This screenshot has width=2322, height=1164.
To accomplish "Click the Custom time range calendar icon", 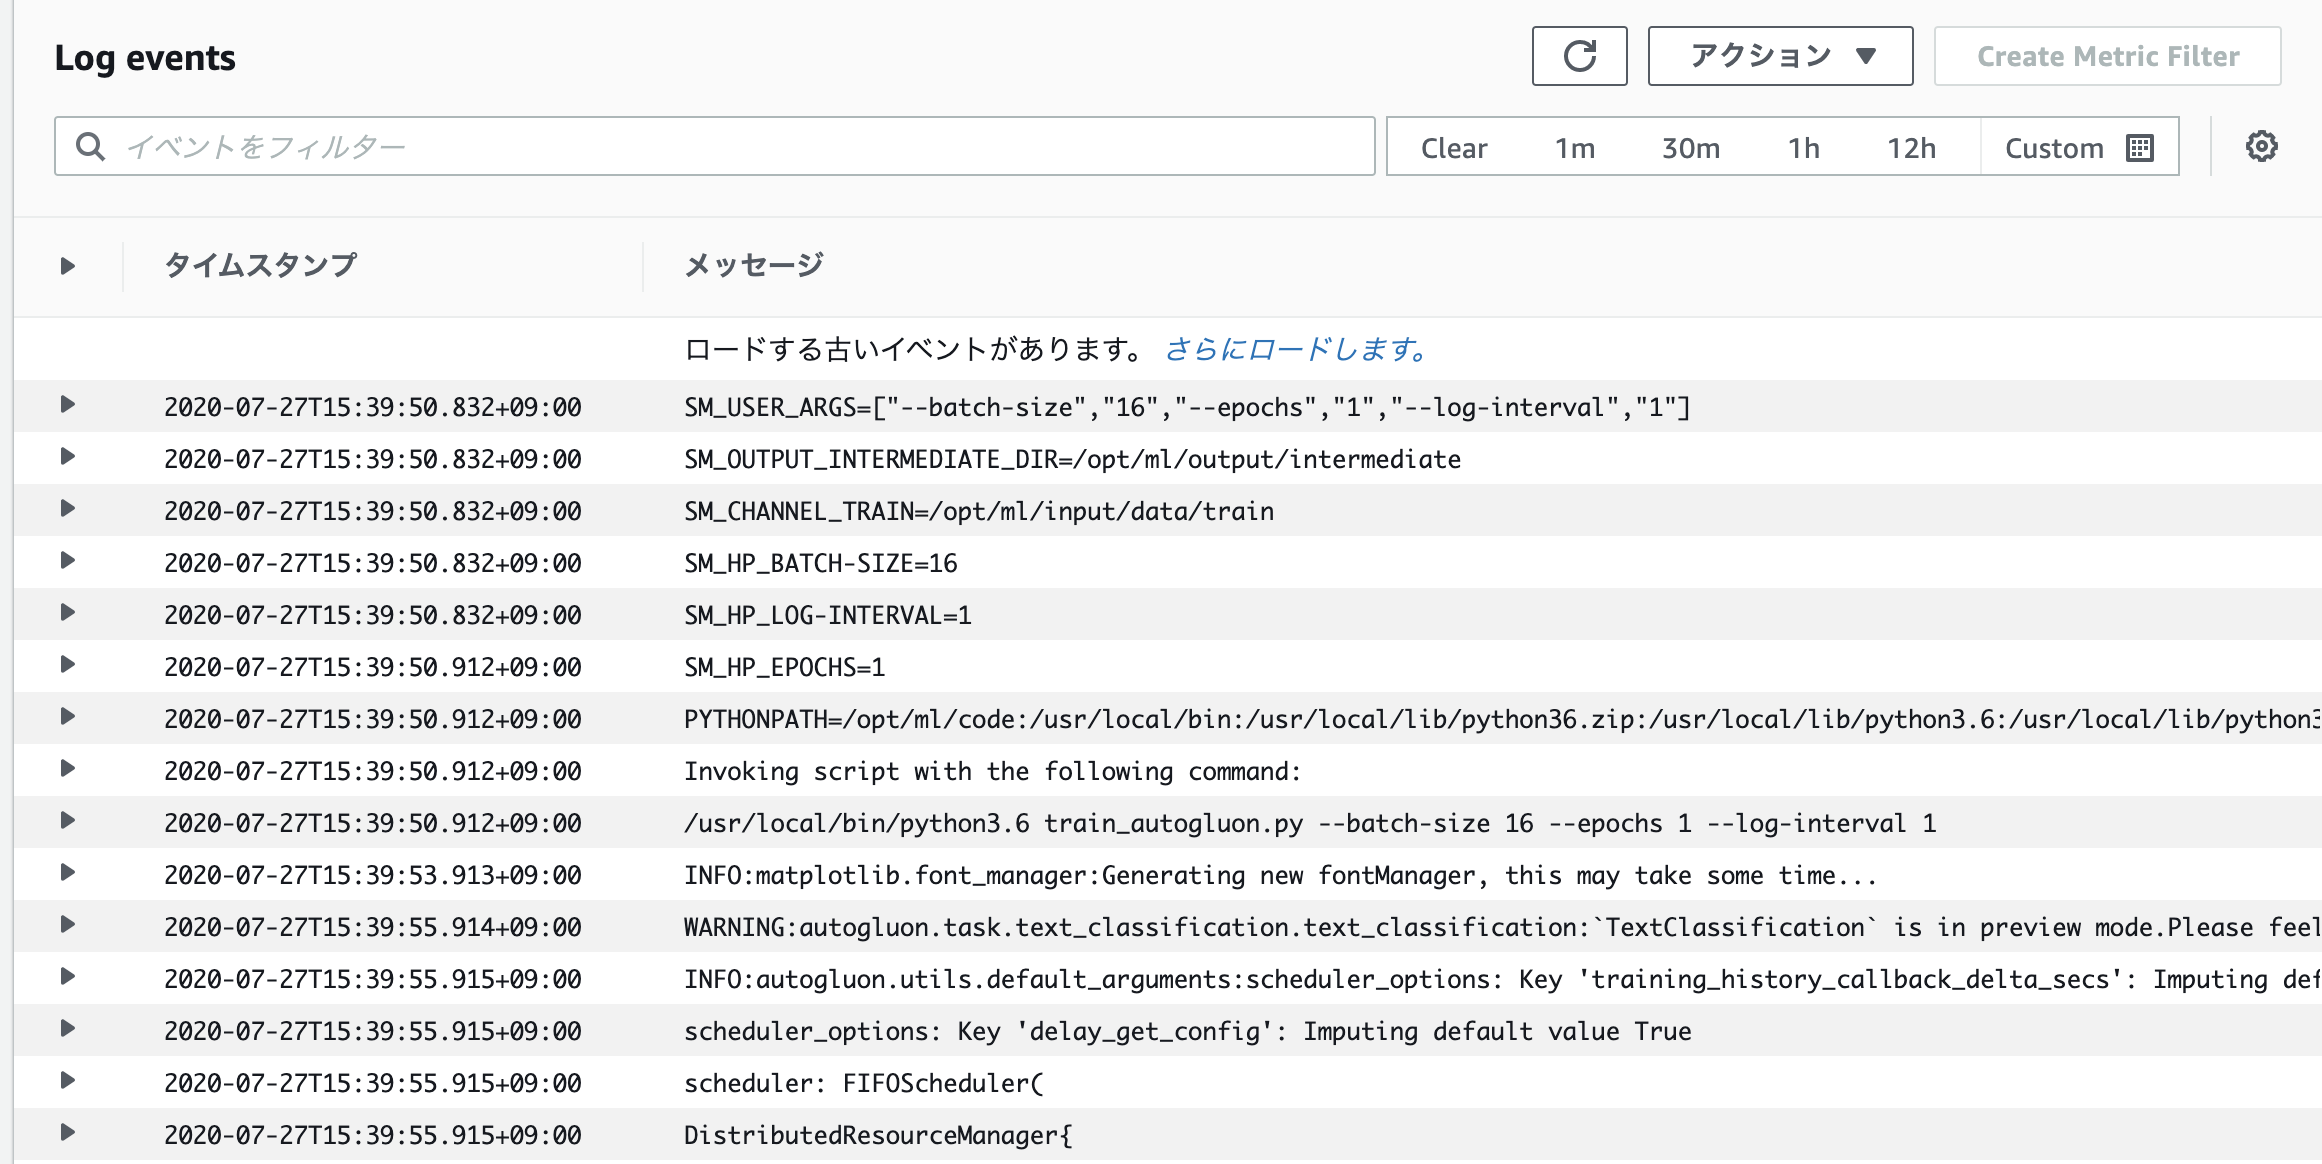I will 2140,148.
